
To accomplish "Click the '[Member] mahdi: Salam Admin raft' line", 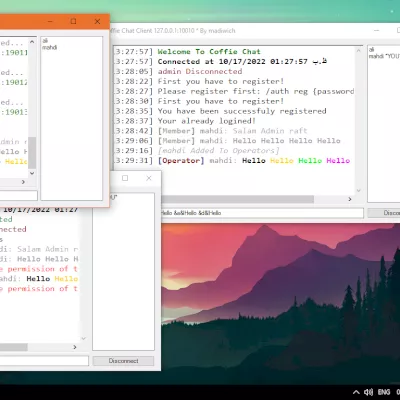I will pyautogui.click(x=233, y=131).
